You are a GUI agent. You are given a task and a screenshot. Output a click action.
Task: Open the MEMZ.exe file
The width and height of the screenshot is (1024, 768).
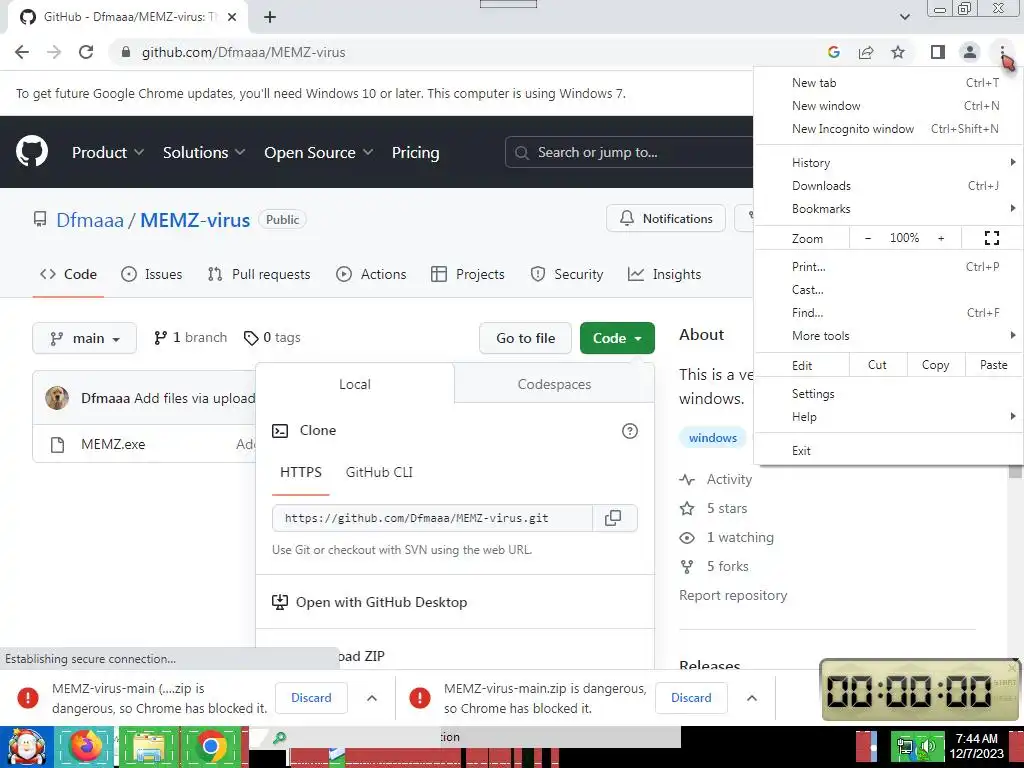pos(113,445)
